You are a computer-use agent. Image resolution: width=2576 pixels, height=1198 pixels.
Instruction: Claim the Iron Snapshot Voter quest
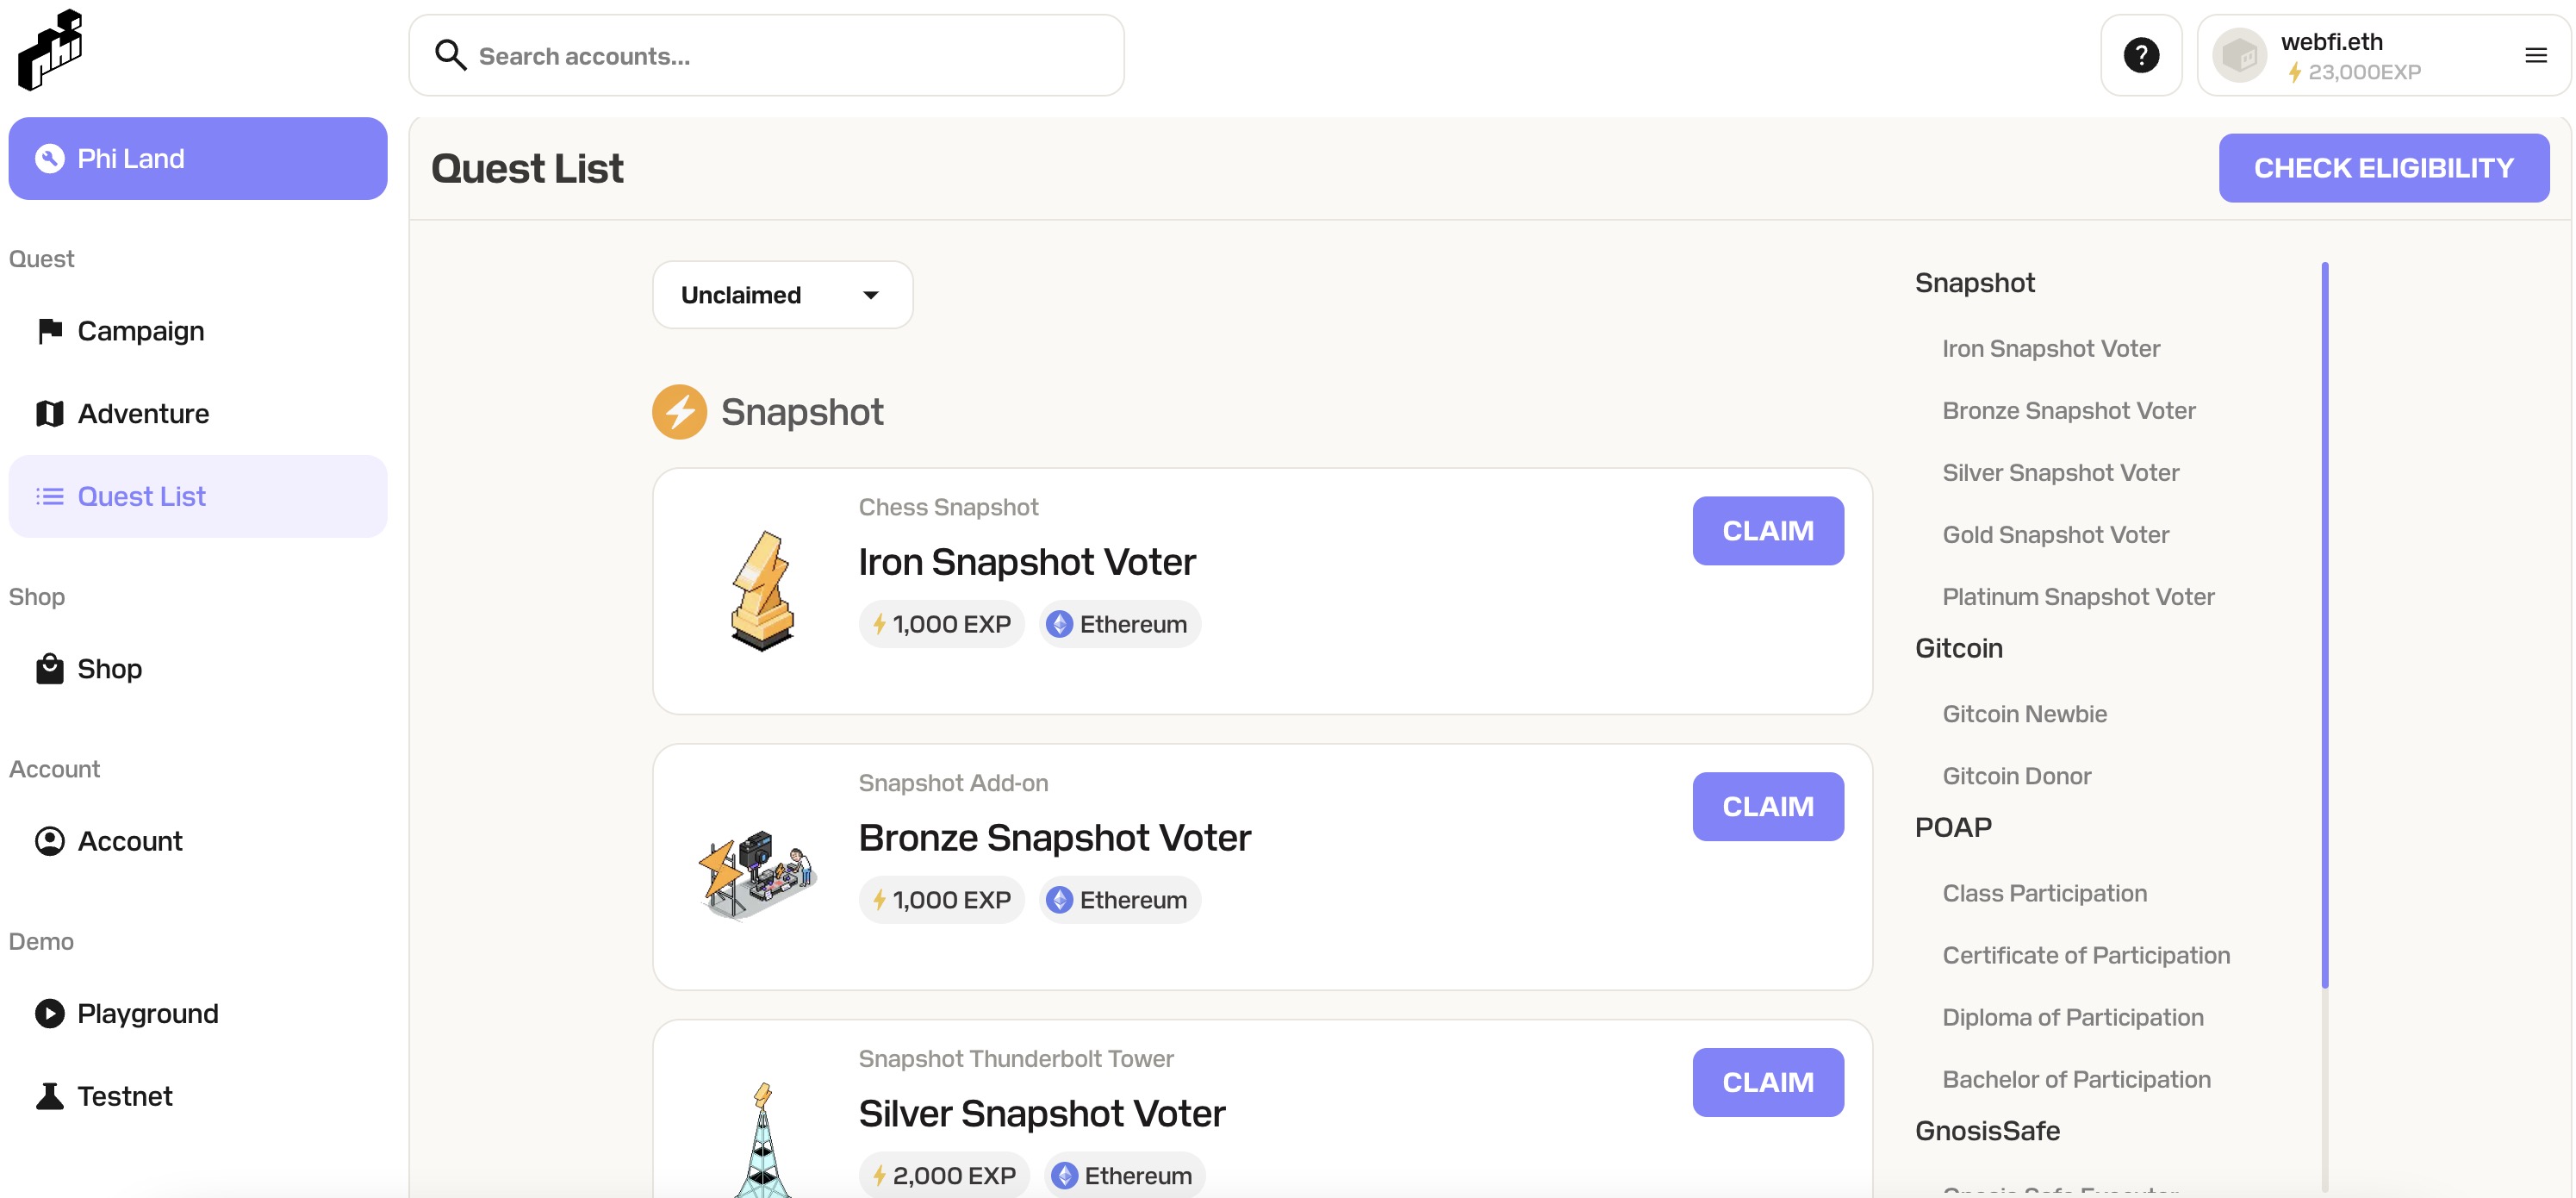coord(1768,531)
